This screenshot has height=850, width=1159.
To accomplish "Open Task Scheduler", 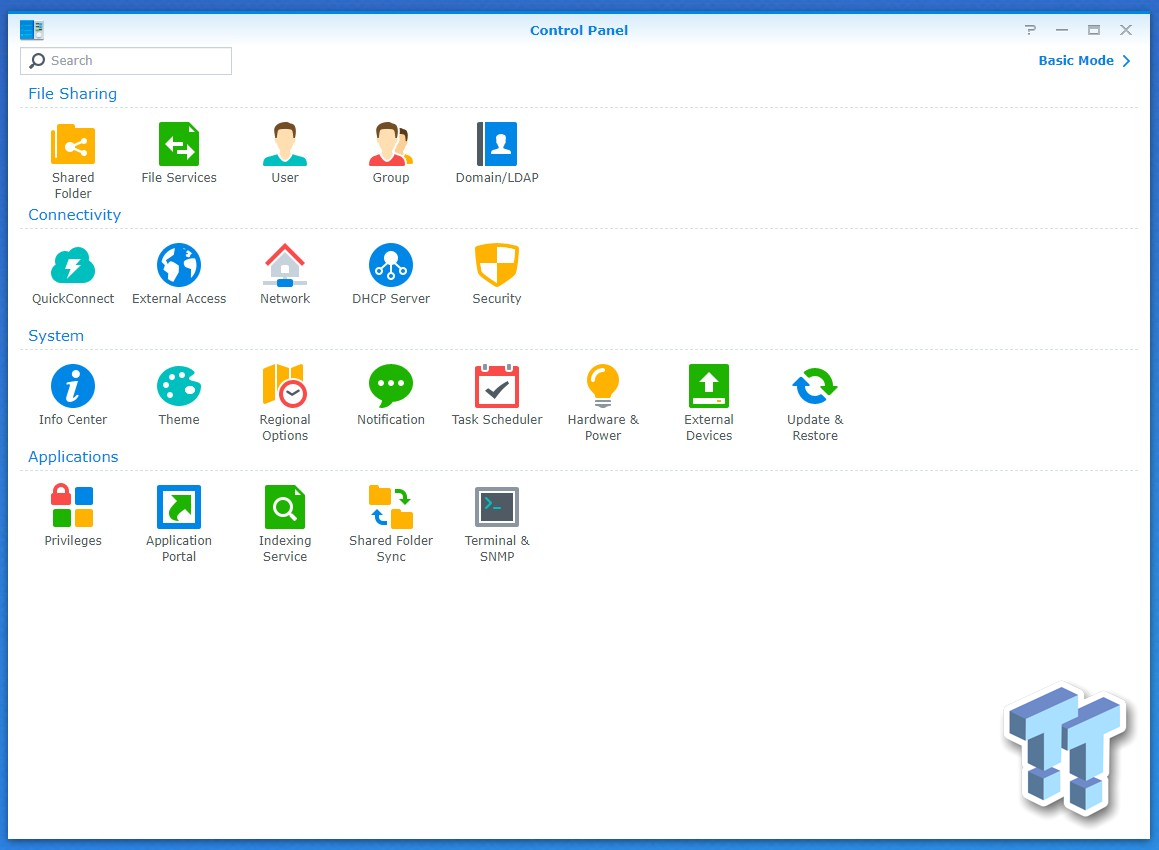I will click(497, 387).
